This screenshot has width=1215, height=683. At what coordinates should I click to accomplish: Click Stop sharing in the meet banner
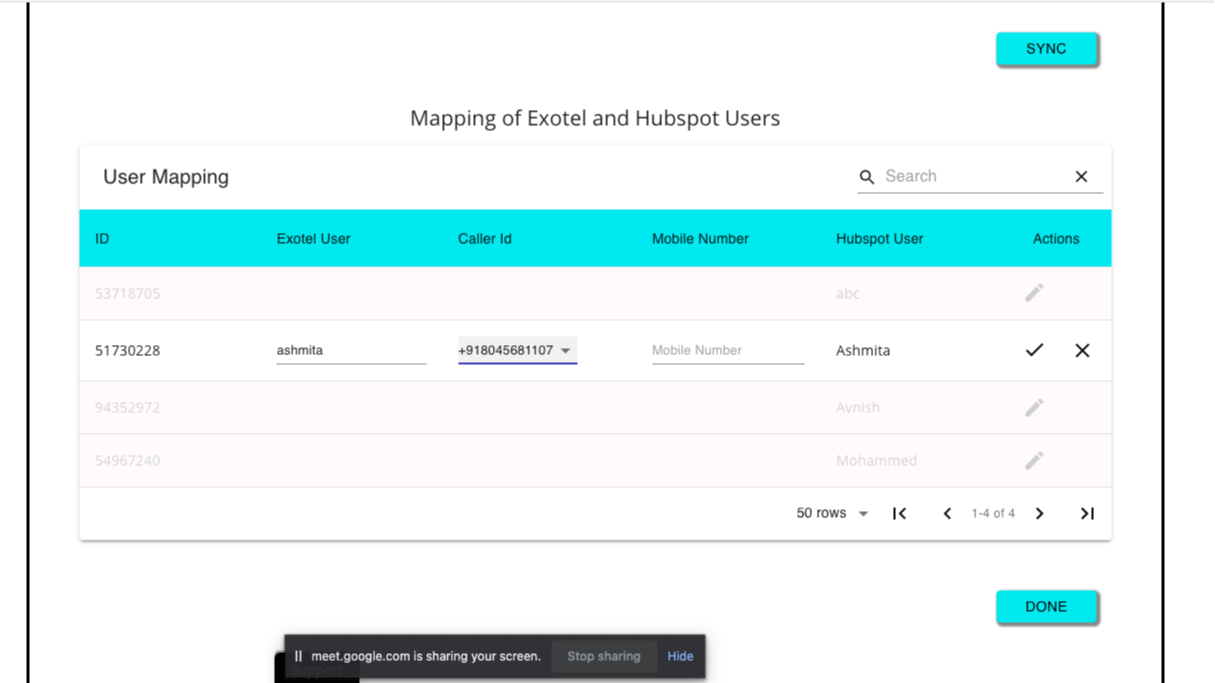(603, 656)
